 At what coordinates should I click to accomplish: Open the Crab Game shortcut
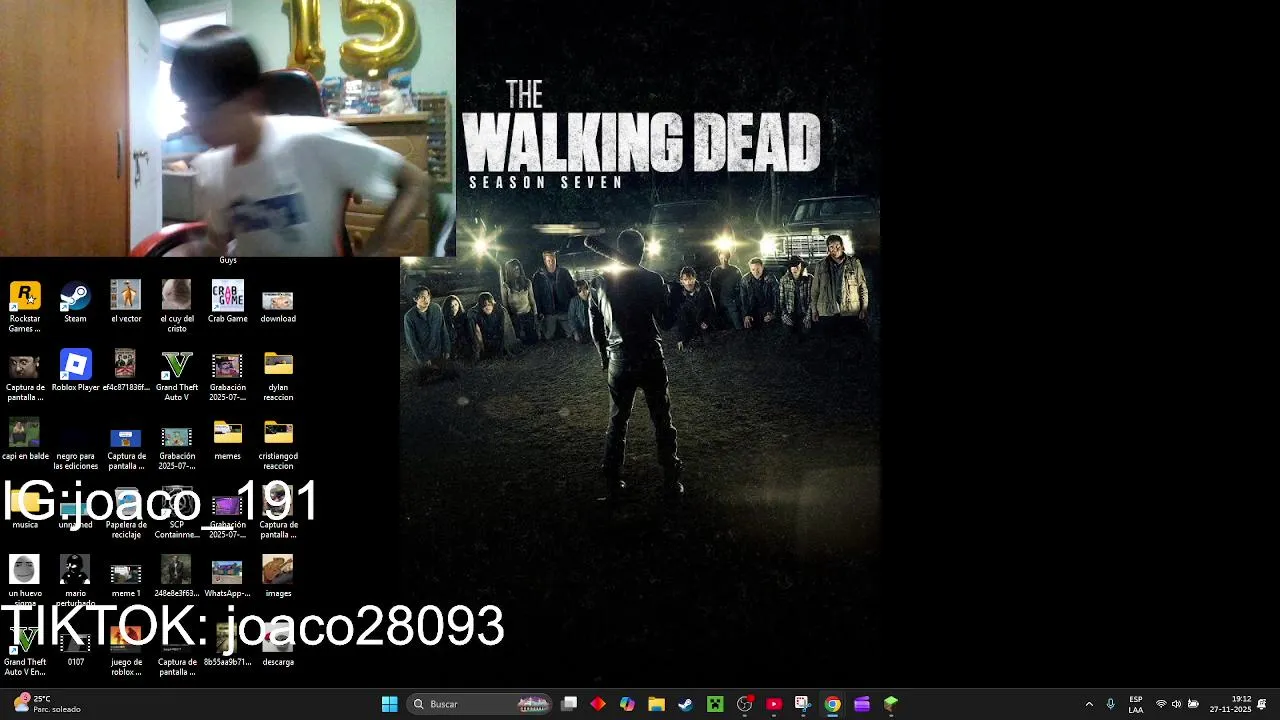click(227, 303)
